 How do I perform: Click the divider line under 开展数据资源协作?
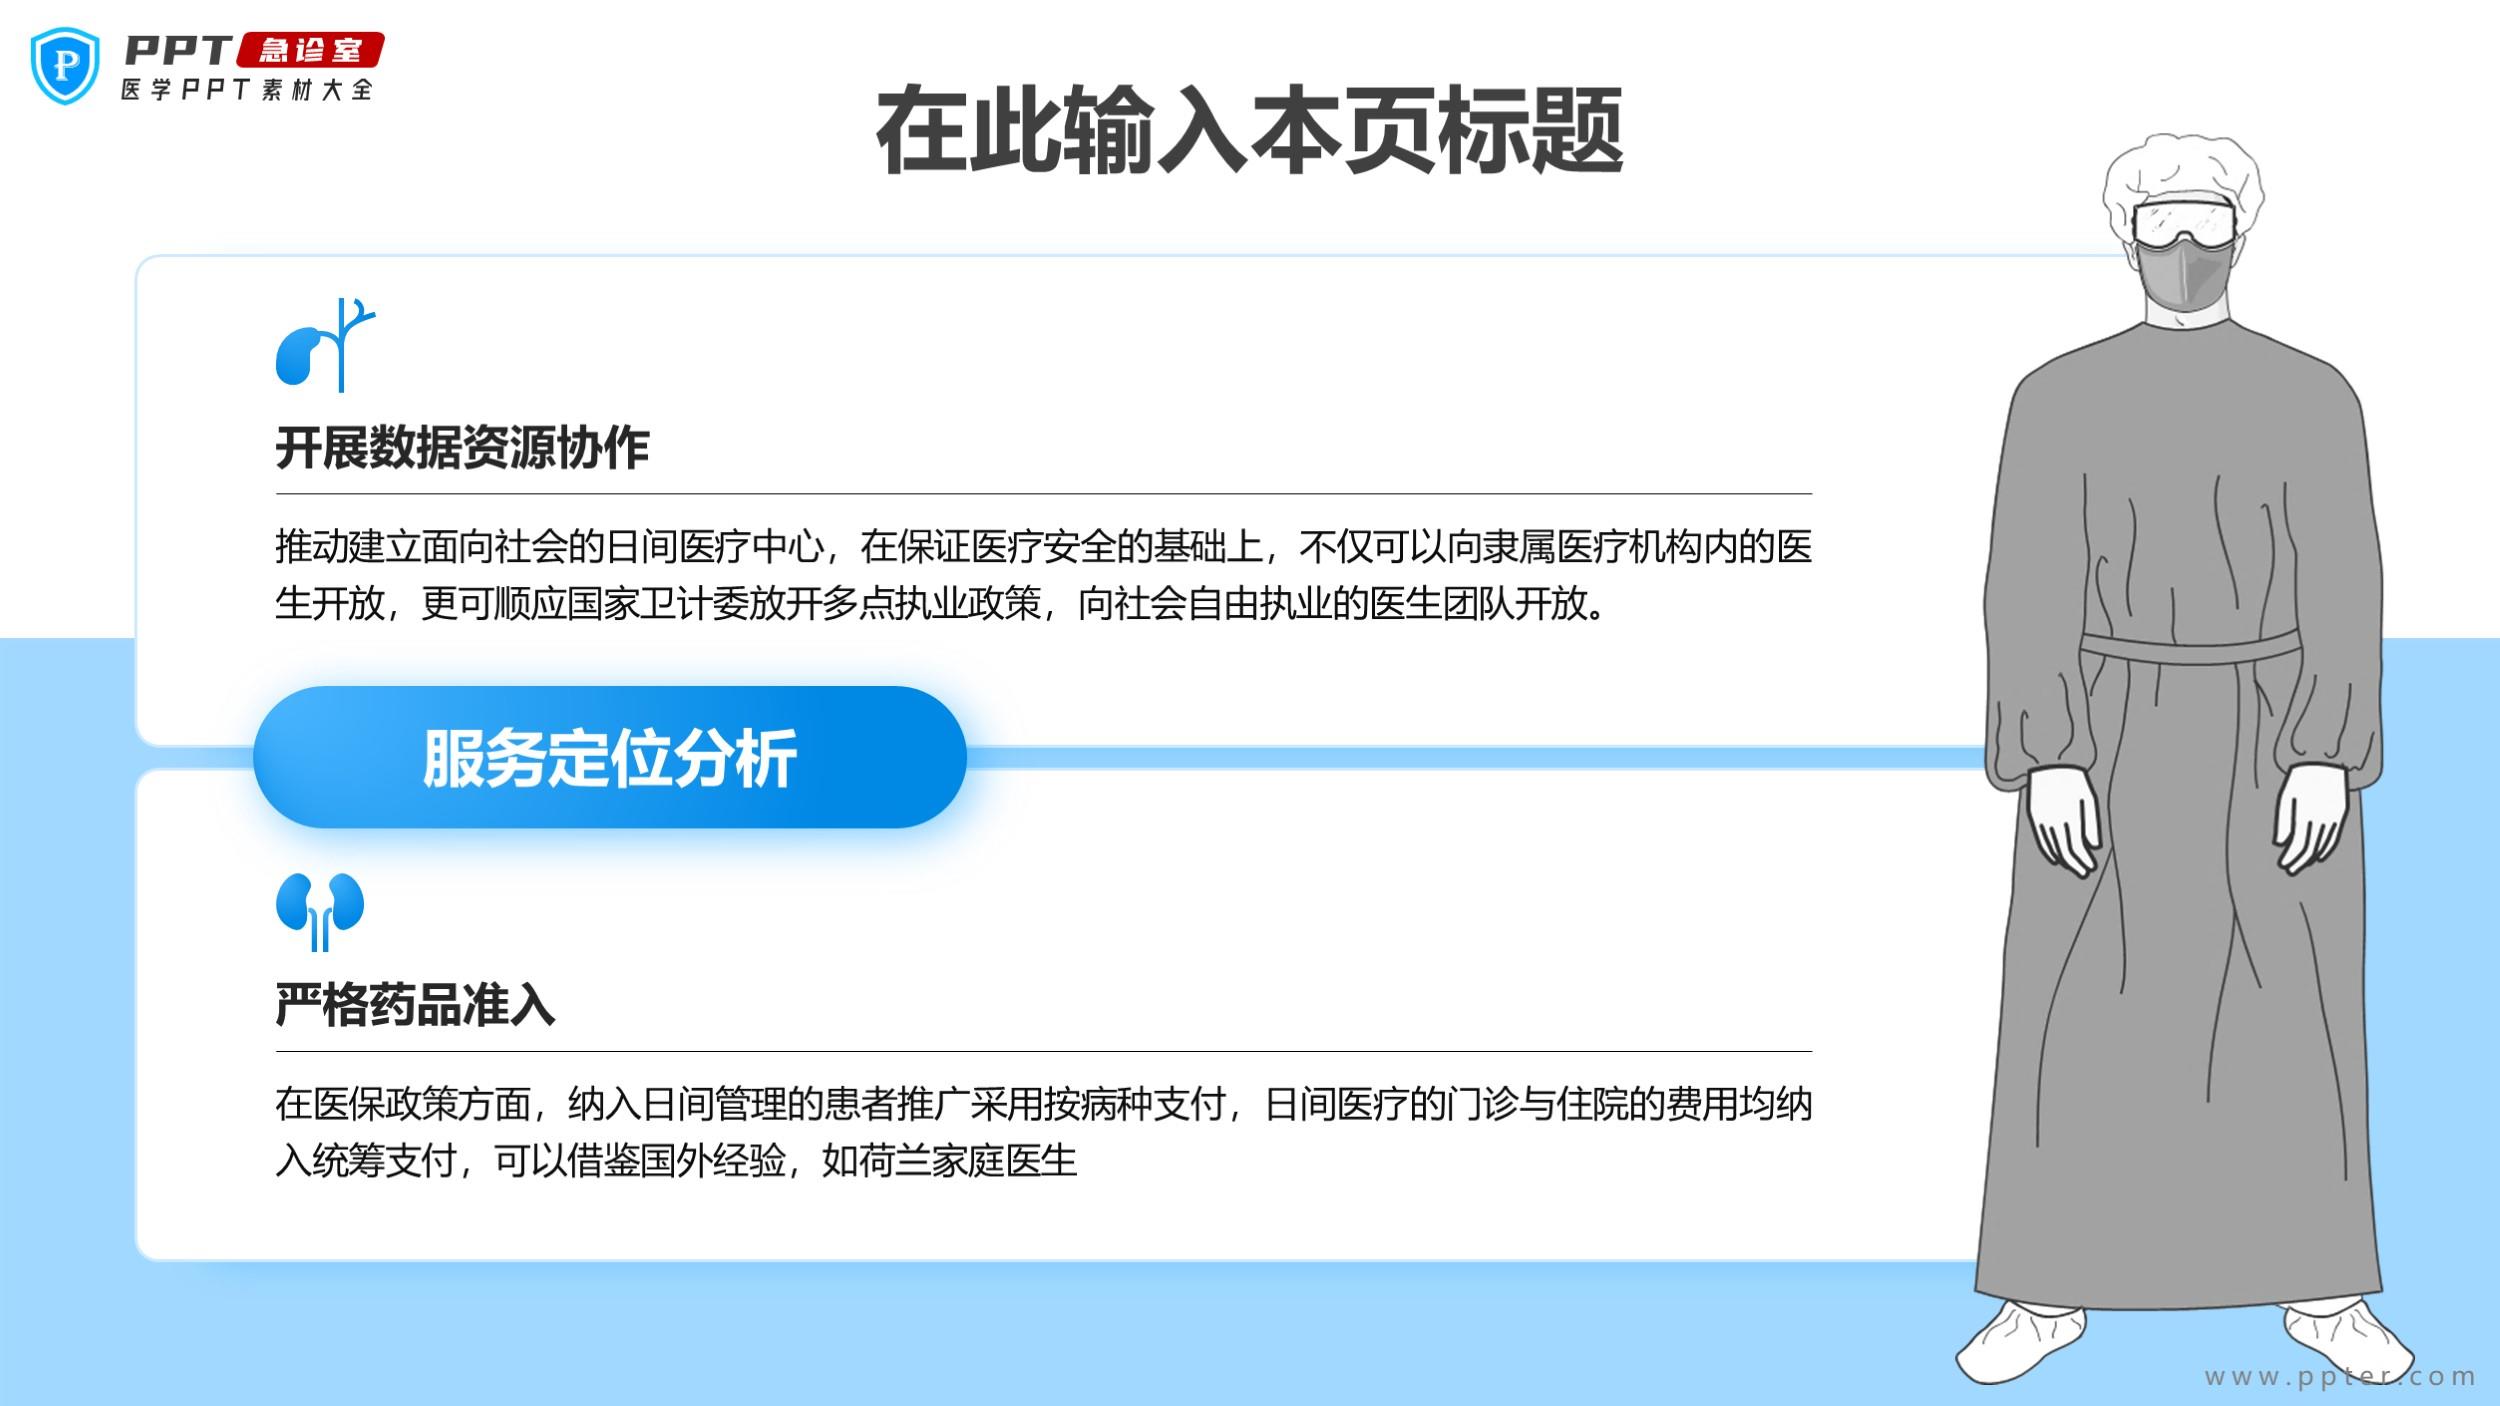(x=1043, y=494)
